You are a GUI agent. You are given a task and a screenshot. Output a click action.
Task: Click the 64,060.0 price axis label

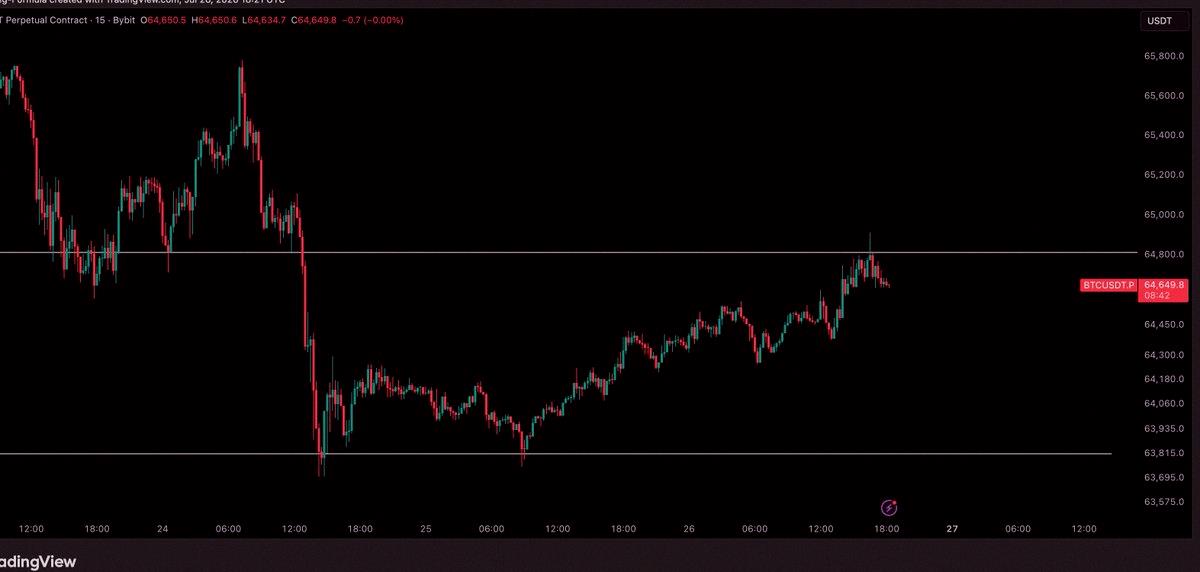(1163, 403)
